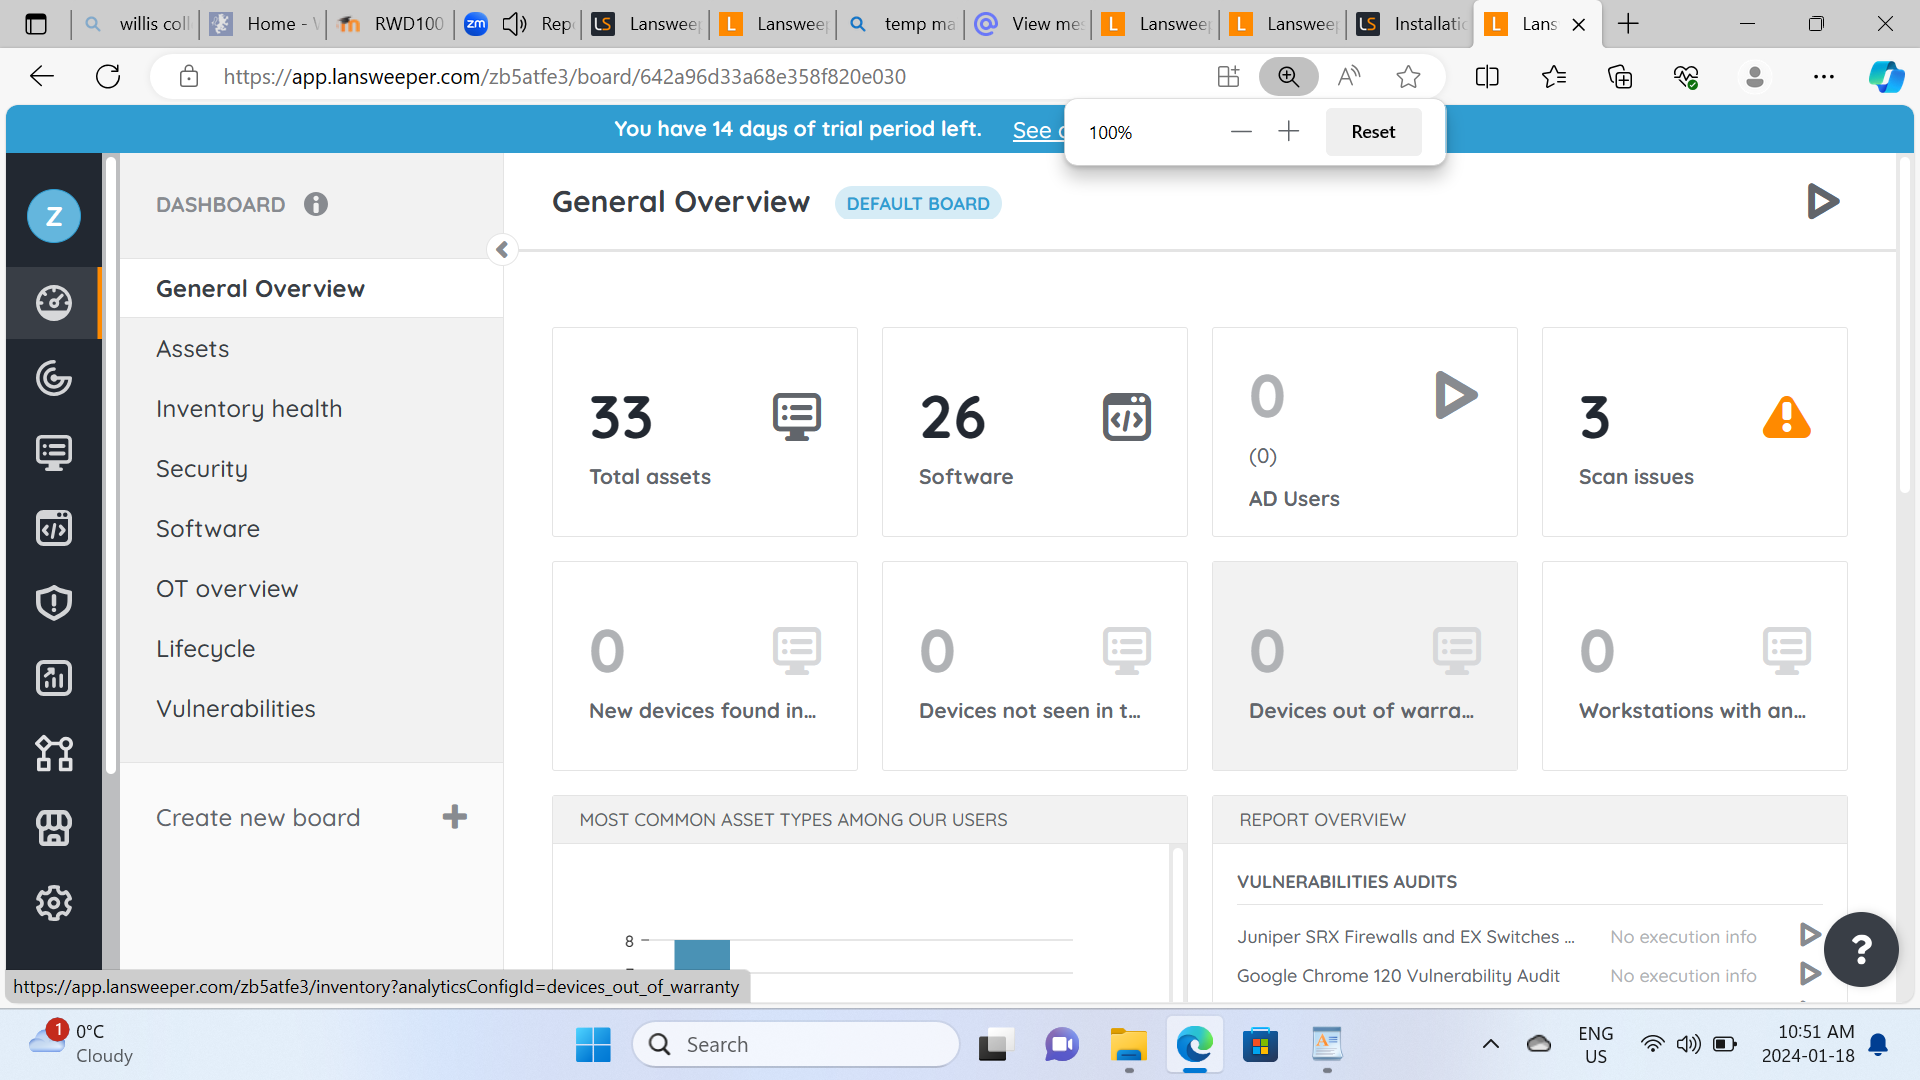Open the bar-chart reports icon in left rail
This screenshot has height=1080, width=1920.
click(x=54, y=678)
